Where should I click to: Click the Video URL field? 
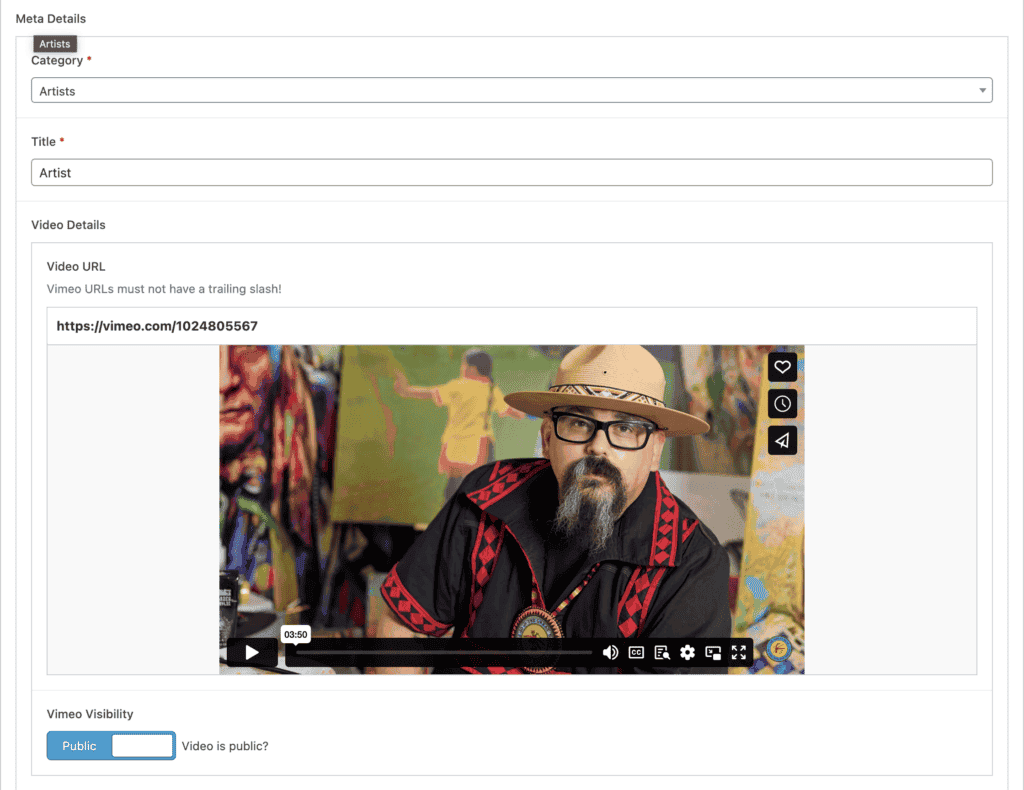click(x=512, y=326)
